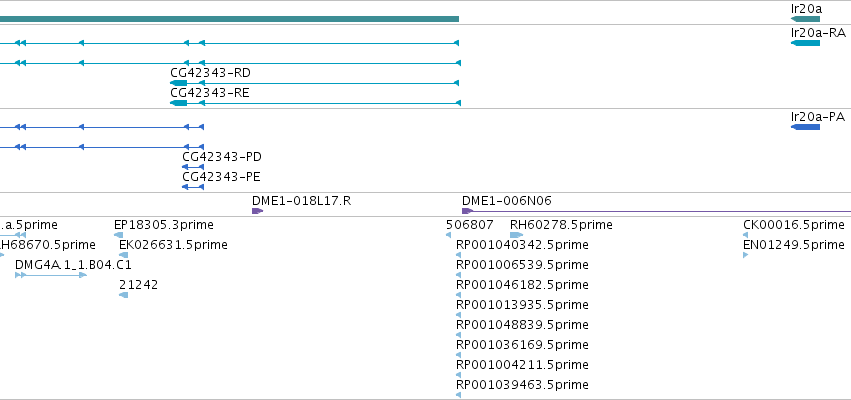Viewport: 851px width, 400px height.
Task: Click the EN01249.5prime arrow glyph
Action: tap(746, 255)
